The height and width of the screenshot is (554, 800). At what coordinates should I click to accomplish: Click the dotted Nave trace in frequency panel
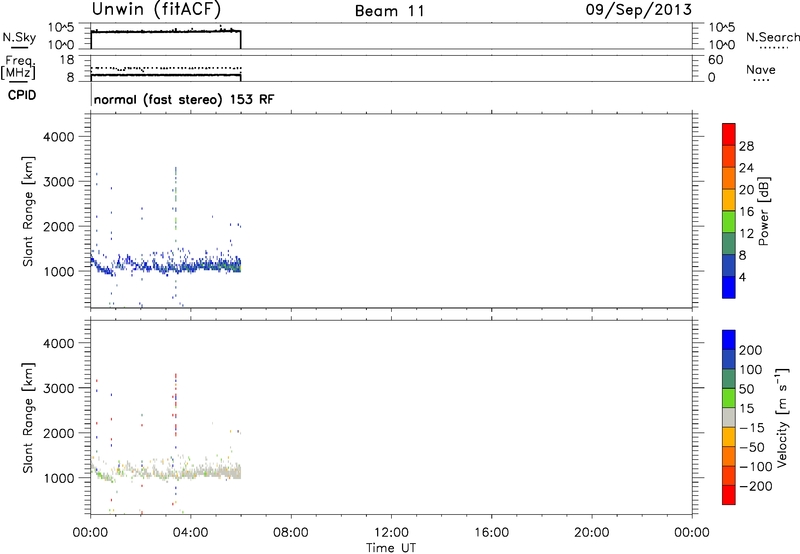click(166, 68)
